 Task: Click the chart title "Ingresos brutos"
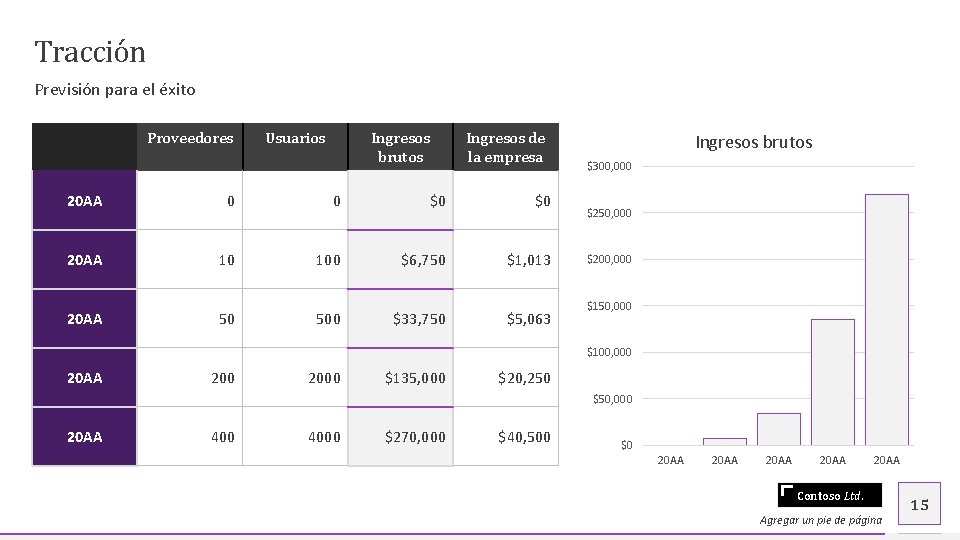(753, 142)
